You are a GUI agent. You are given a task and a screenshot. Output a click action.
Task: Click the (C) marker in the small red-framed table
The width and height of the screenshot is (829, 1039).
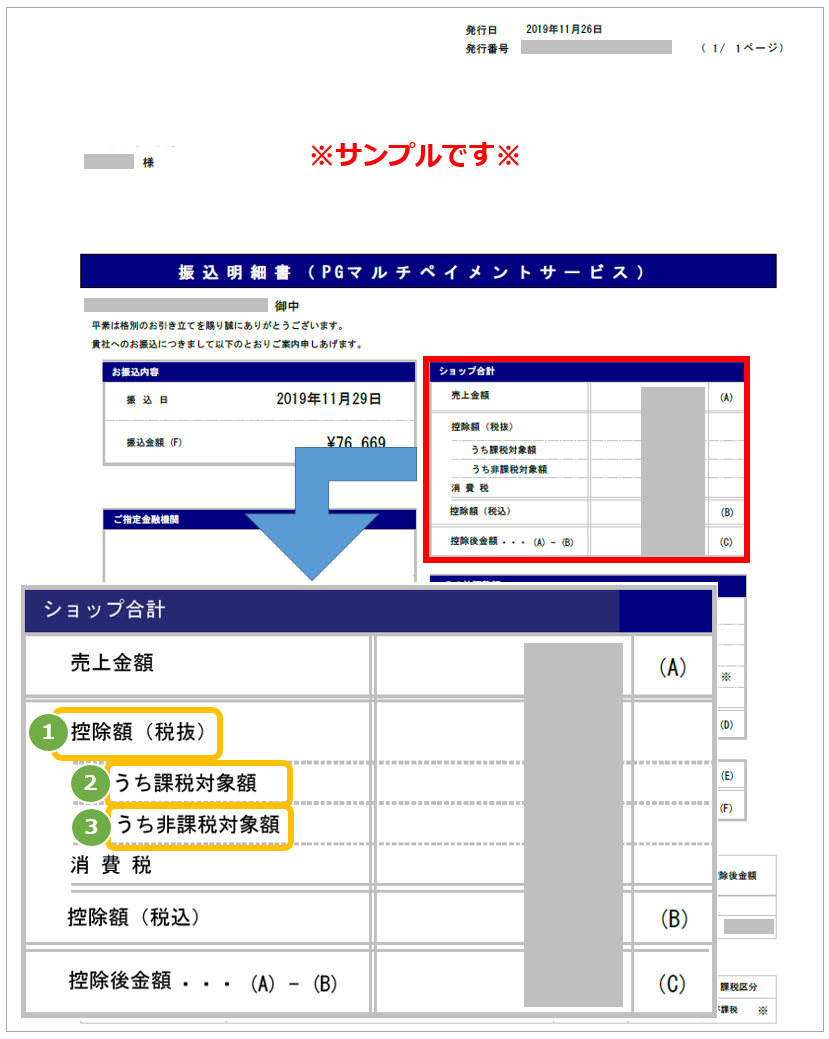(x=726, y=542)
